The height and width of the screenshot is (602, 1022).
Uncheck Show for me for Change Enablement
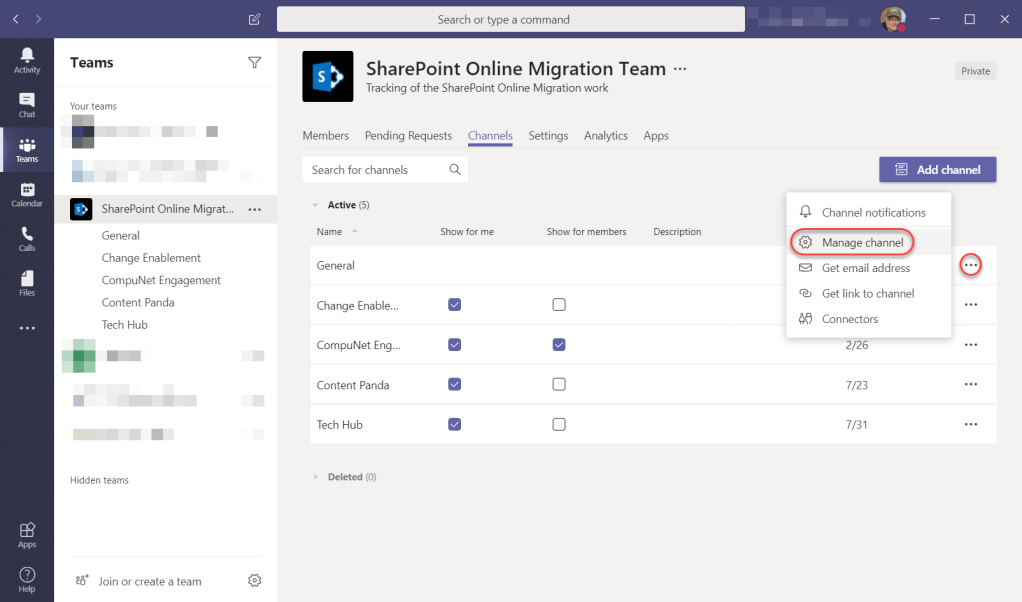click(455, 305)
